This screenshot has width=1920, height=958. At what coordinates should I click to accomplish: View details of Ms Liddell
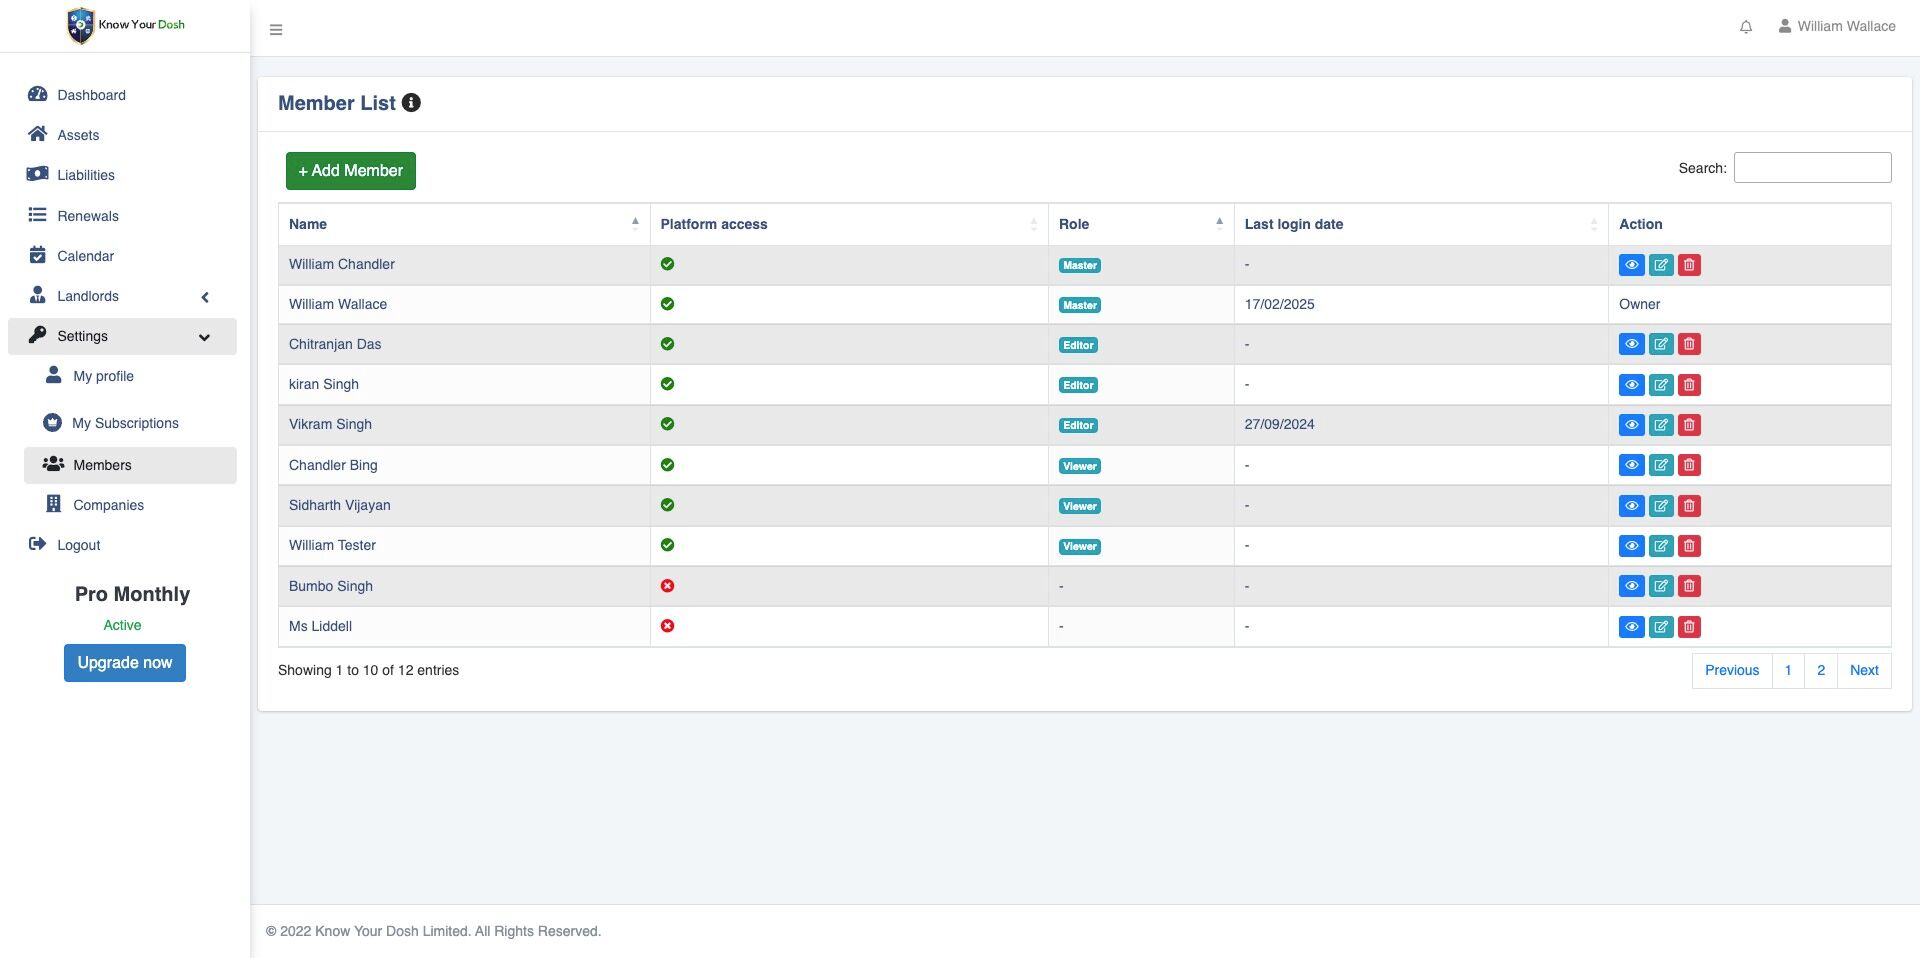[1631, 627]
